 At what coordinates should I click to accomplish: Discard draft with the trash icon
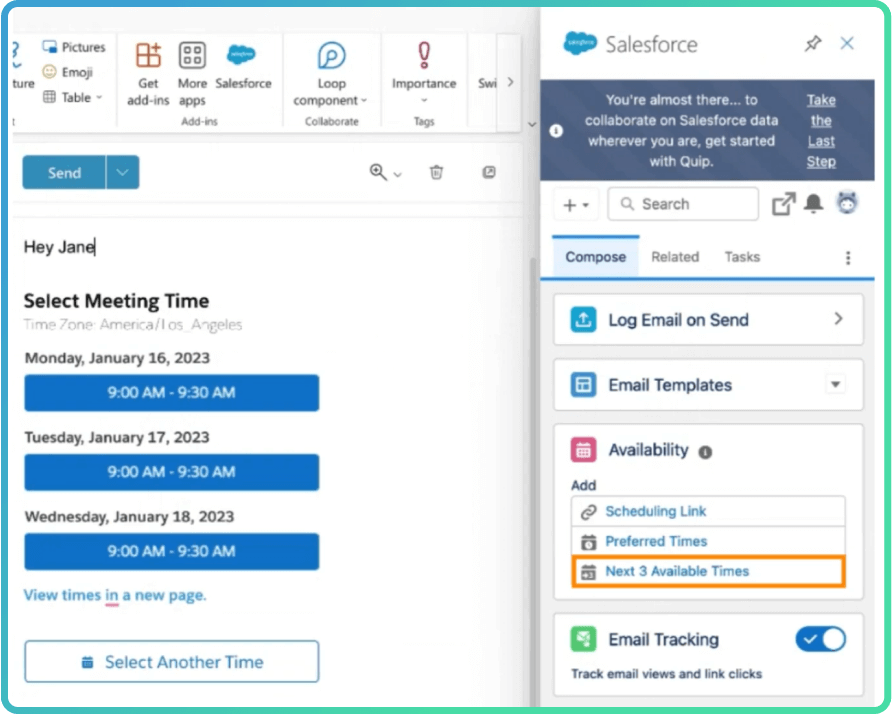(436, 172)
